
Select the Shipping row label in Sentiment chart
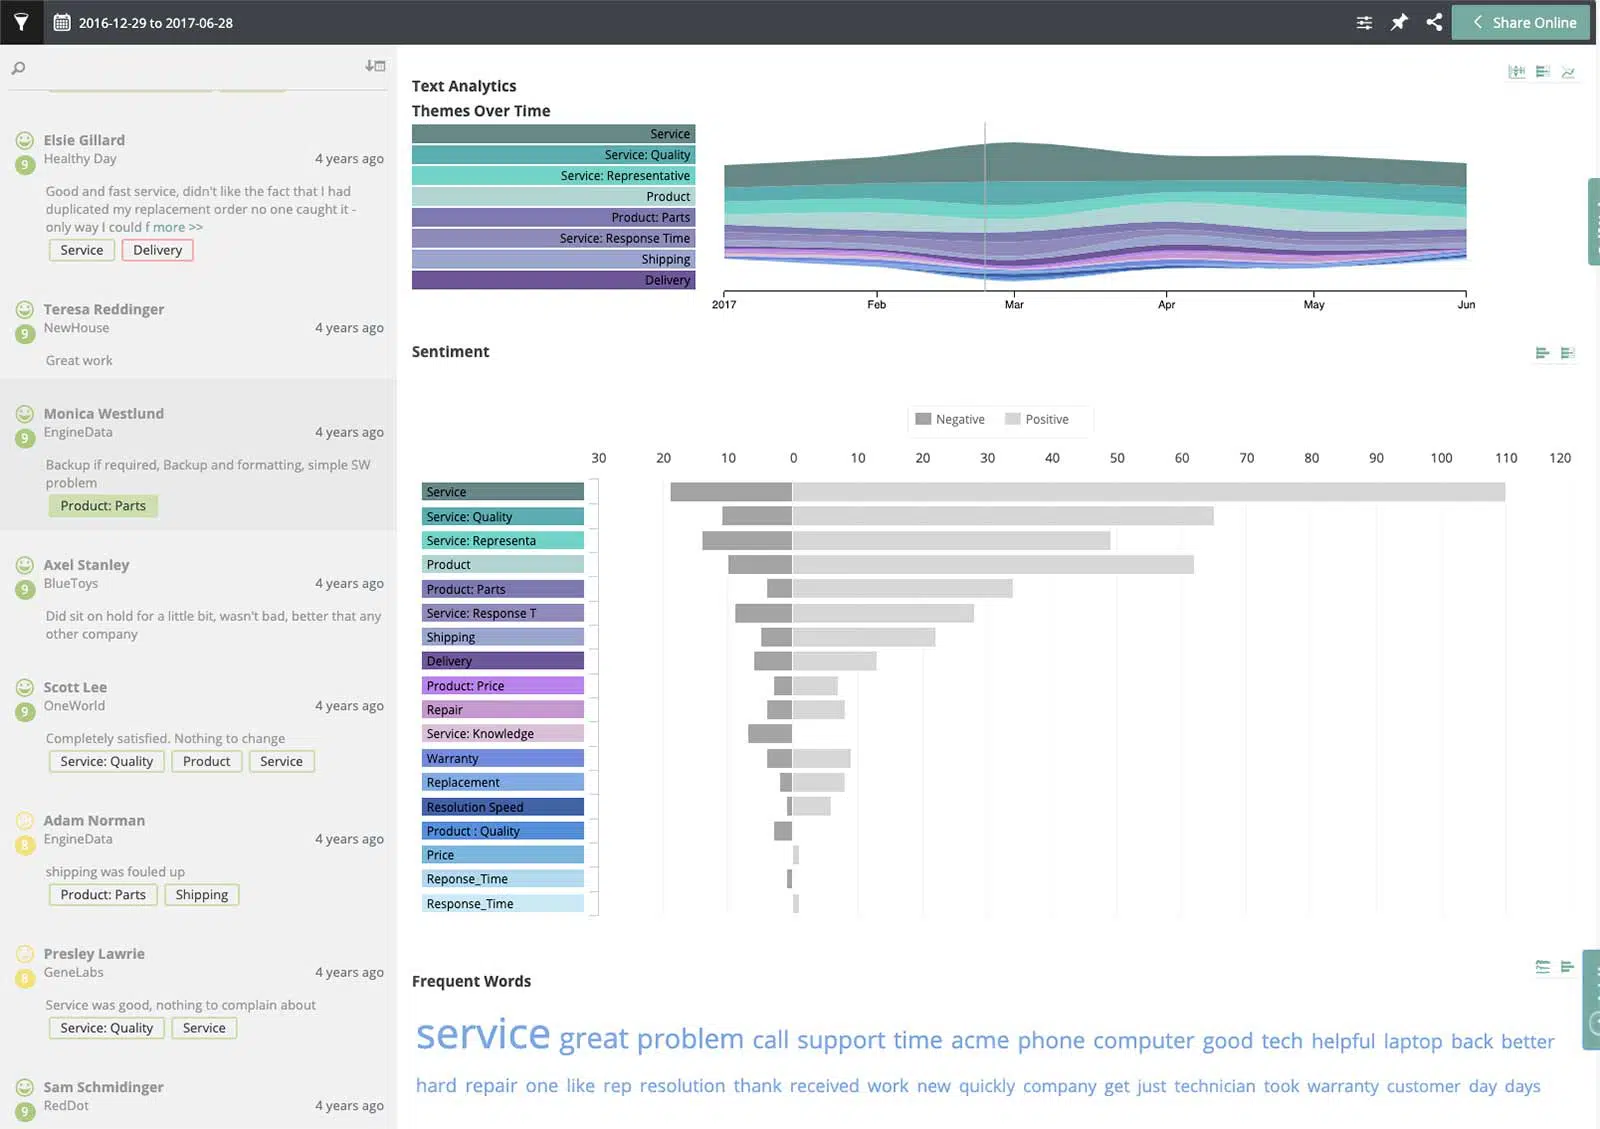pos(503,637)
